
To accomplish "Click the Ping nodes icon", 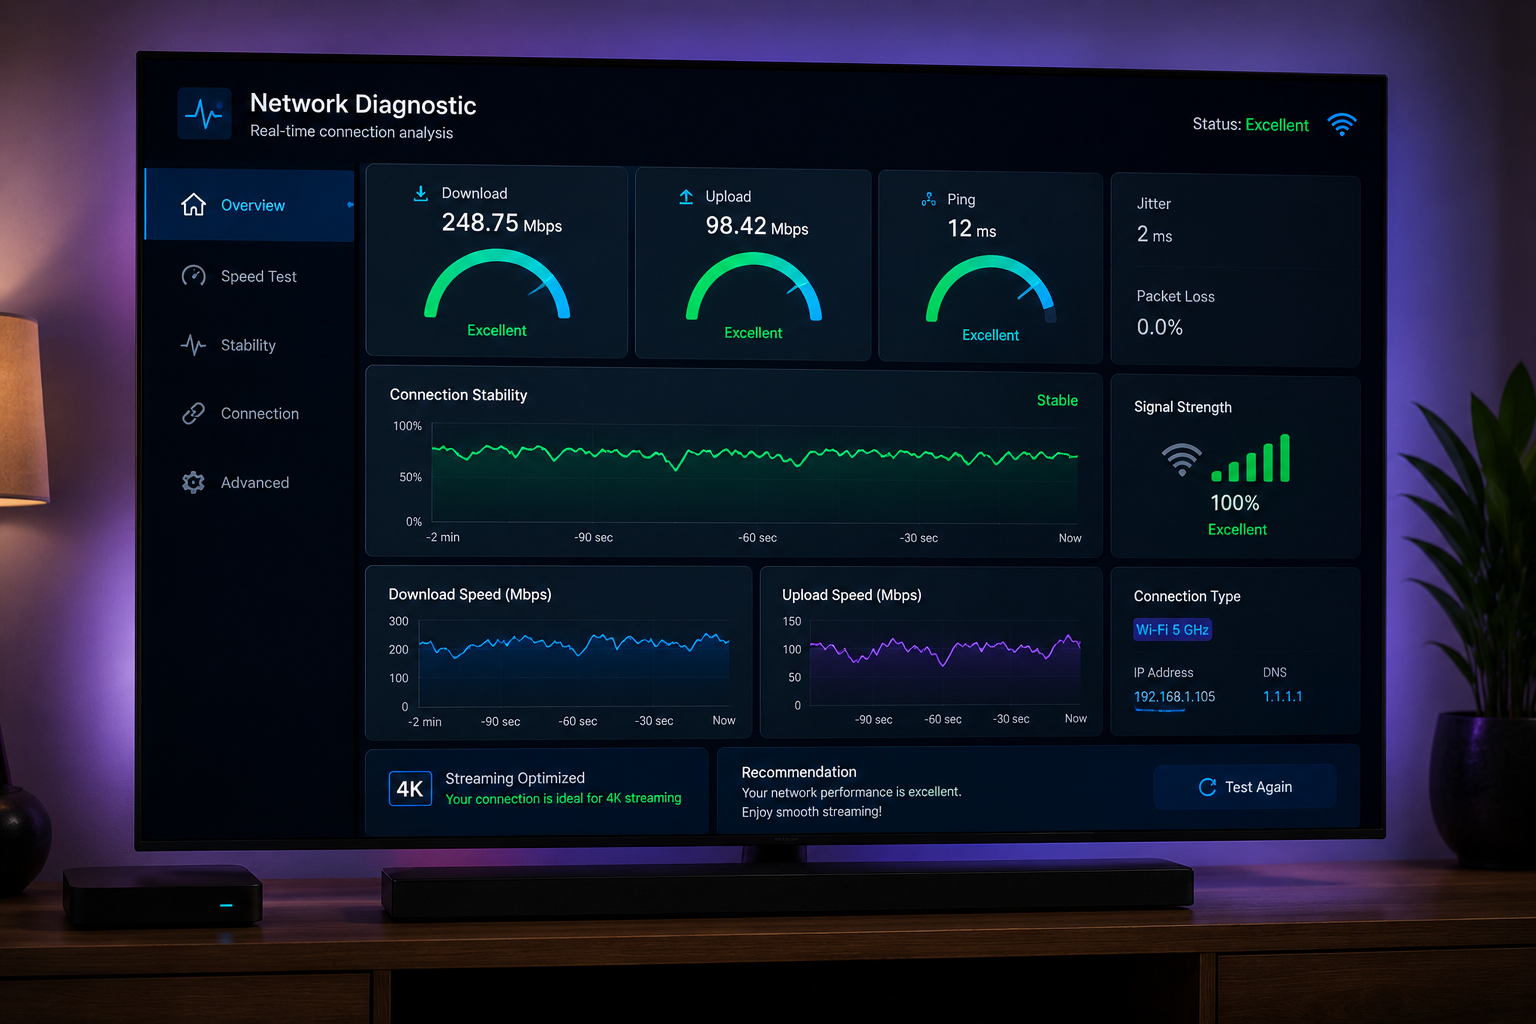I will point(929,200).
